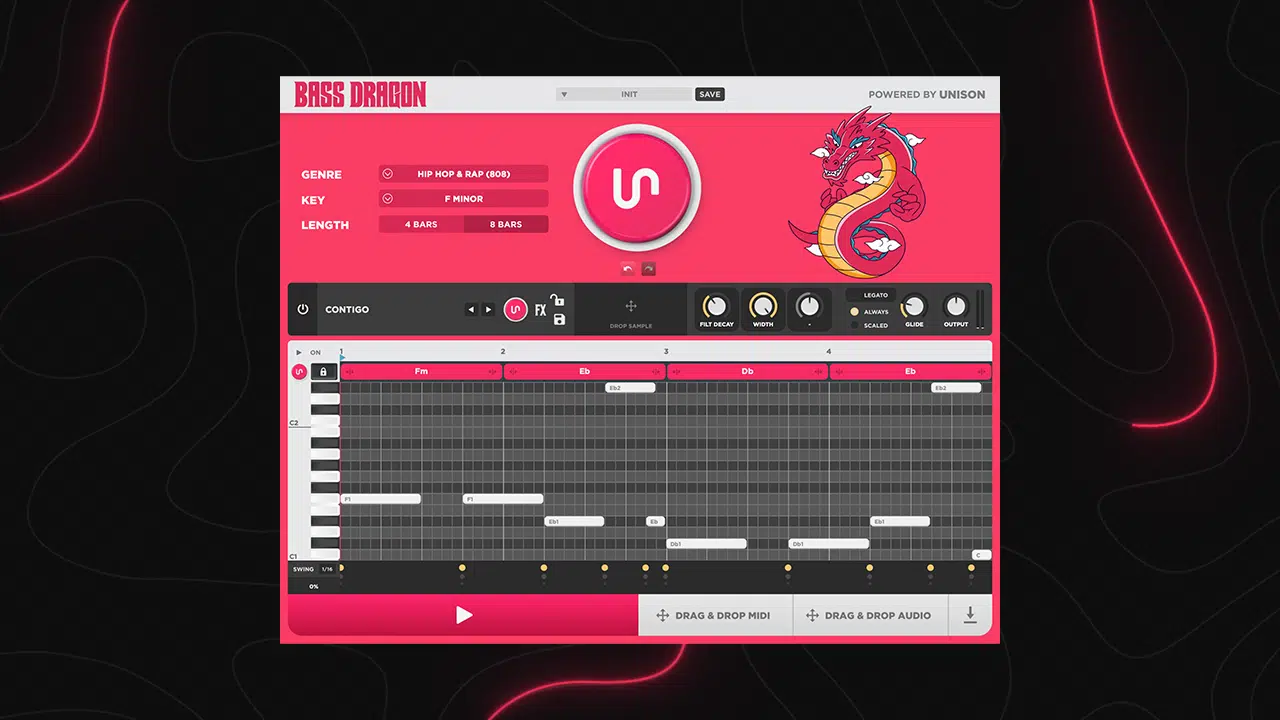This screenshot has width=1280, height=720.
Task: Click the output level meter
Action: [980, 310]
